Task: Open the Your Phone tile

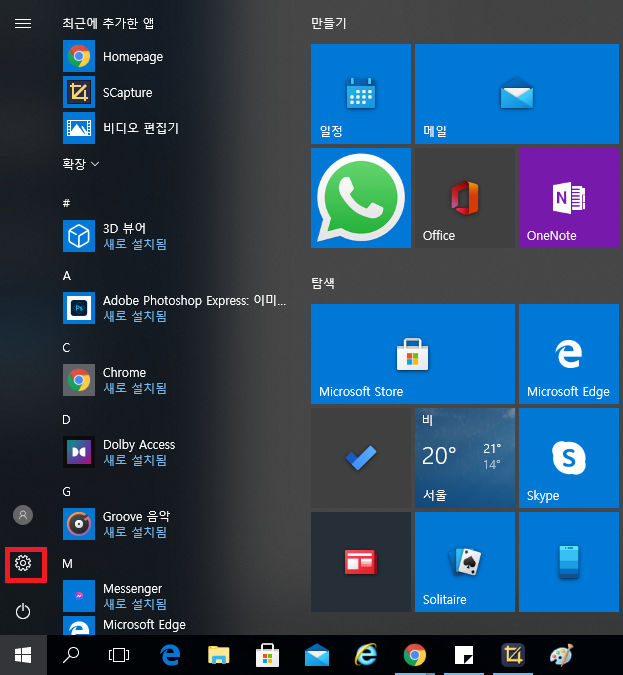Action: click(x=569, y=562)
